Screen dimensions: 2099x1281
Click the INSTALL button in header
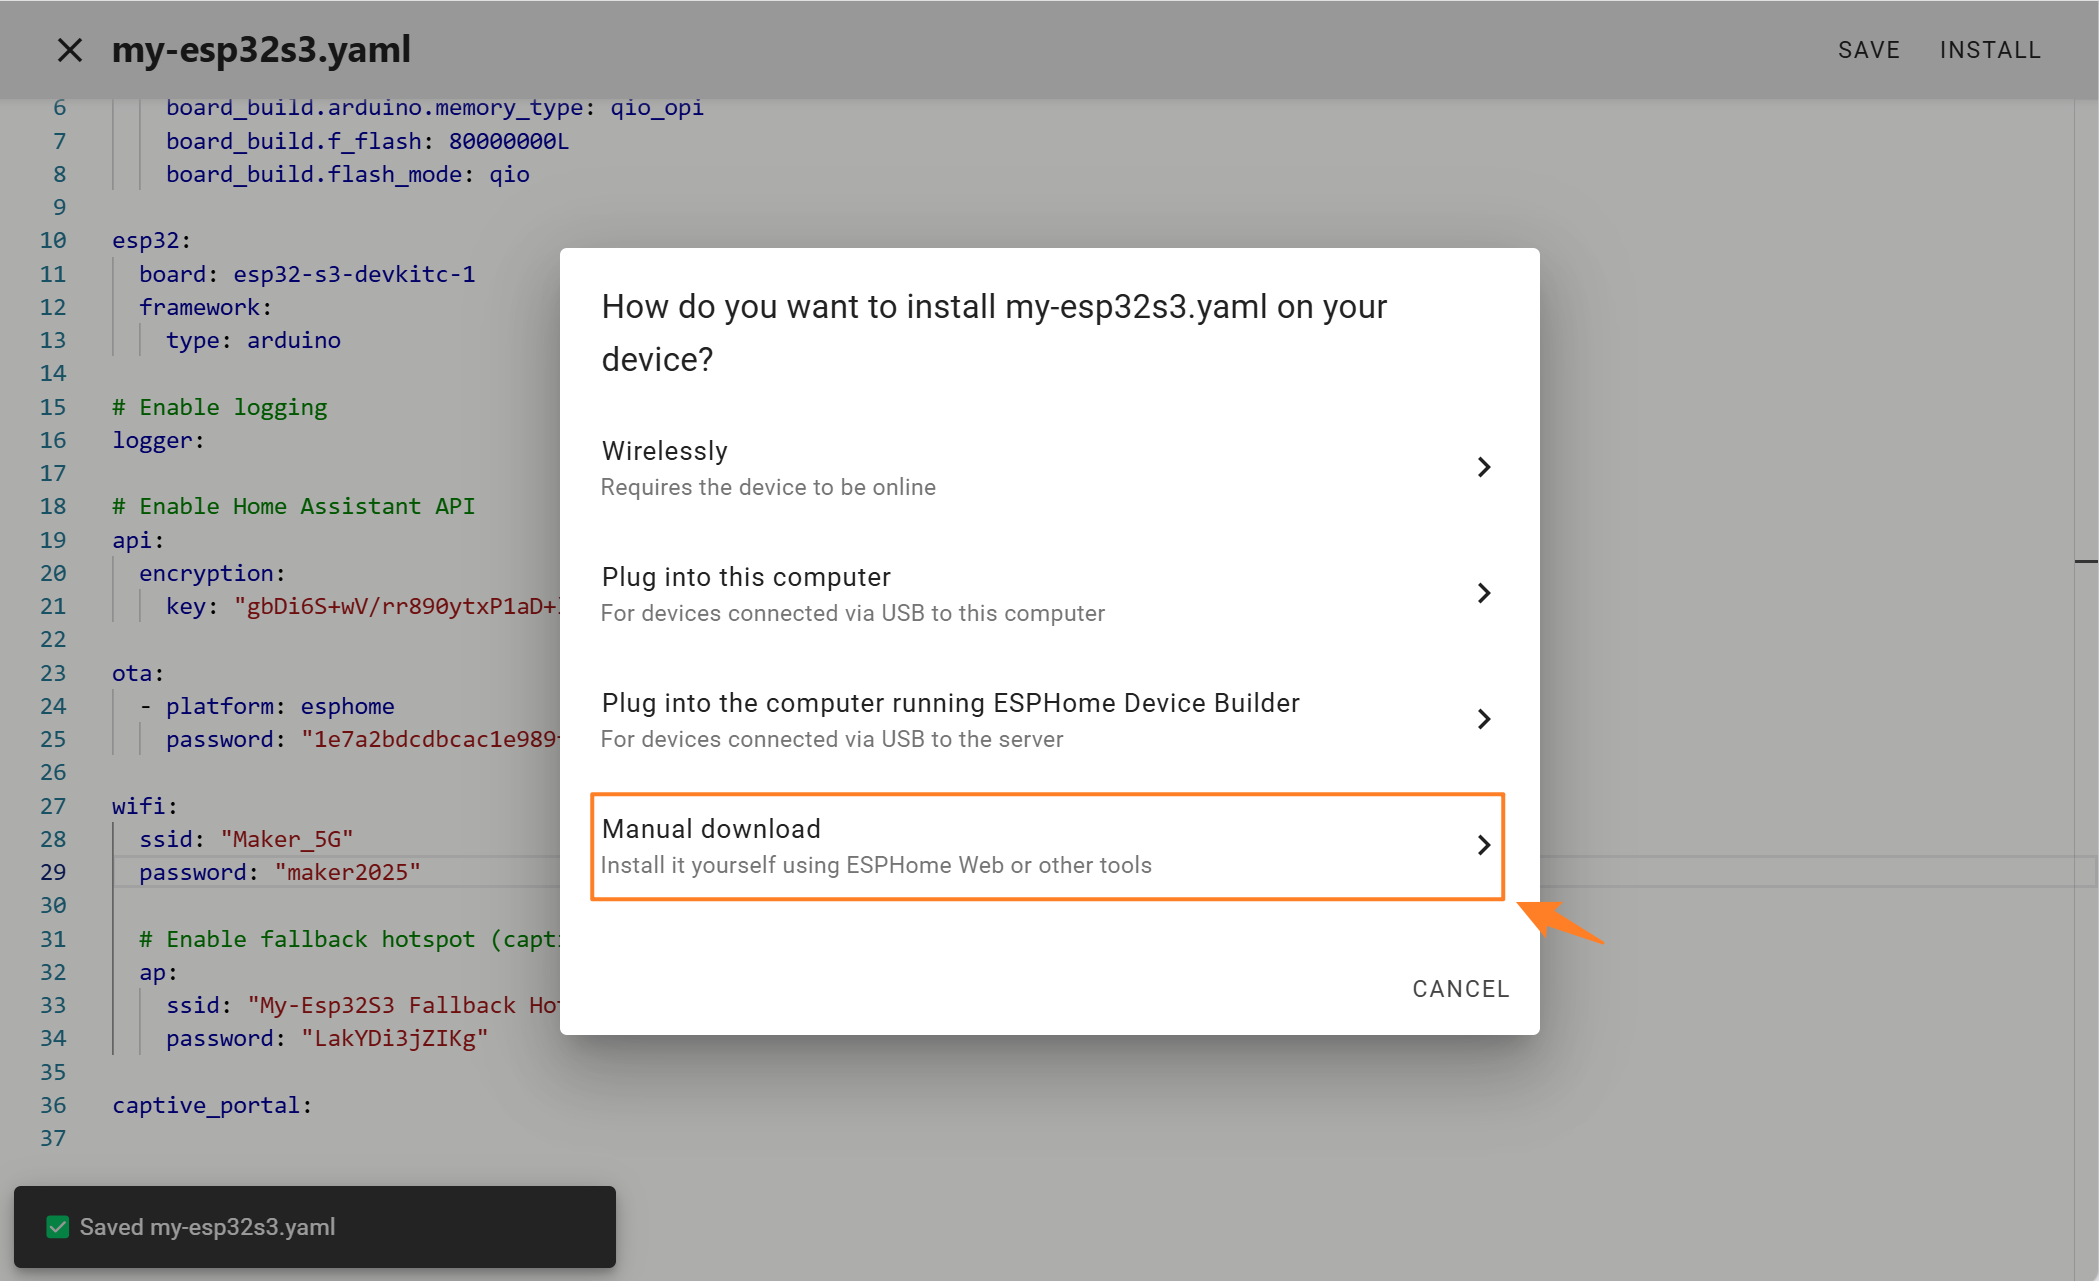point(1990,50)
